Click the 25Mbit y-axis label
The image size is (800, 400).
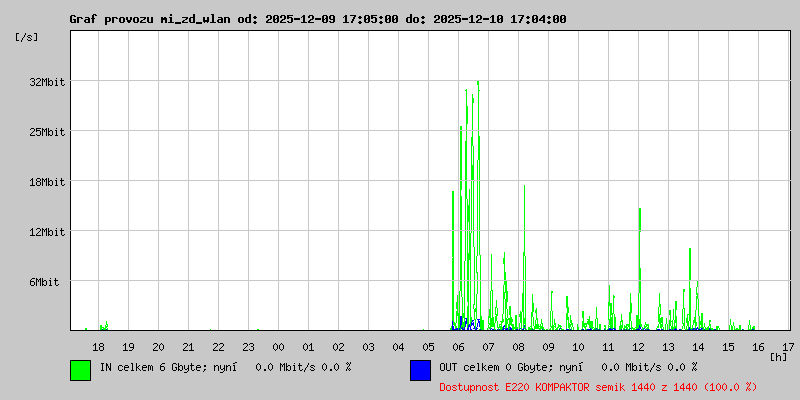(x=46, y=132)
